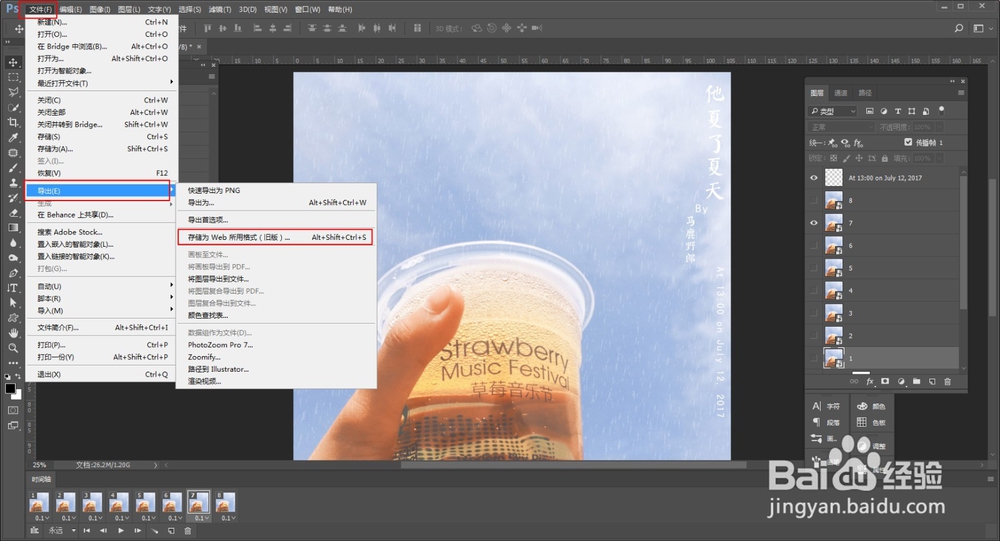
Task: Open the 滤镜(T) menu
Action: (220, 9)
